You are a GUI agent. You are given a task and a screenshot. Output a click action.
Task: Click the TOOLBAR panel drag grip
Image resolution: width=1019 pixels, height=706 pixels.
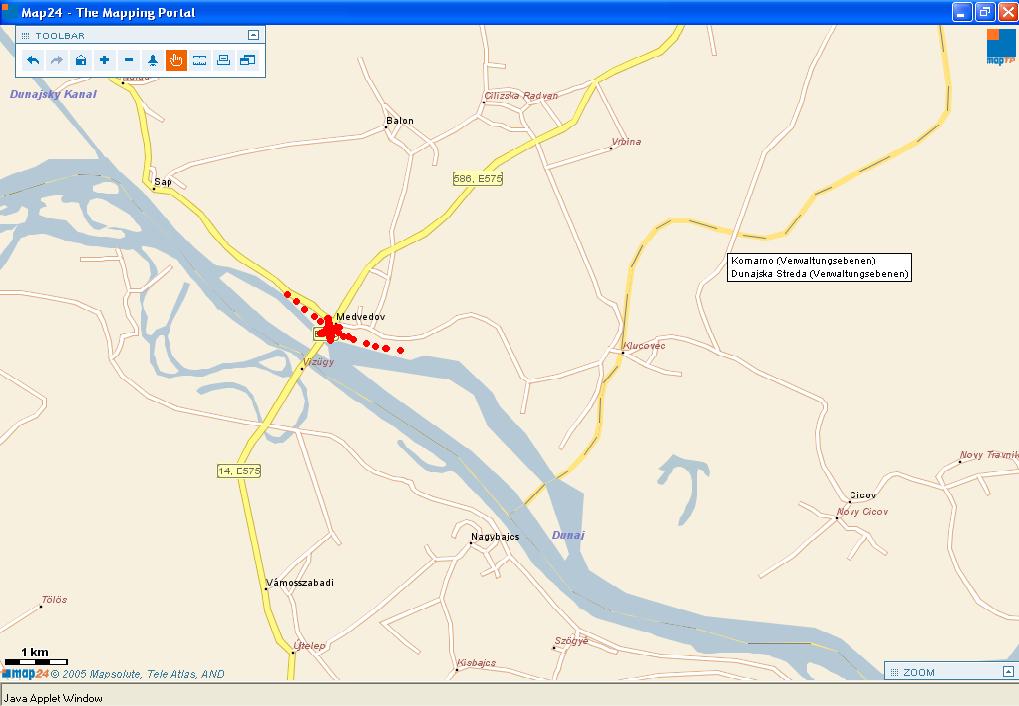point(26,36)
